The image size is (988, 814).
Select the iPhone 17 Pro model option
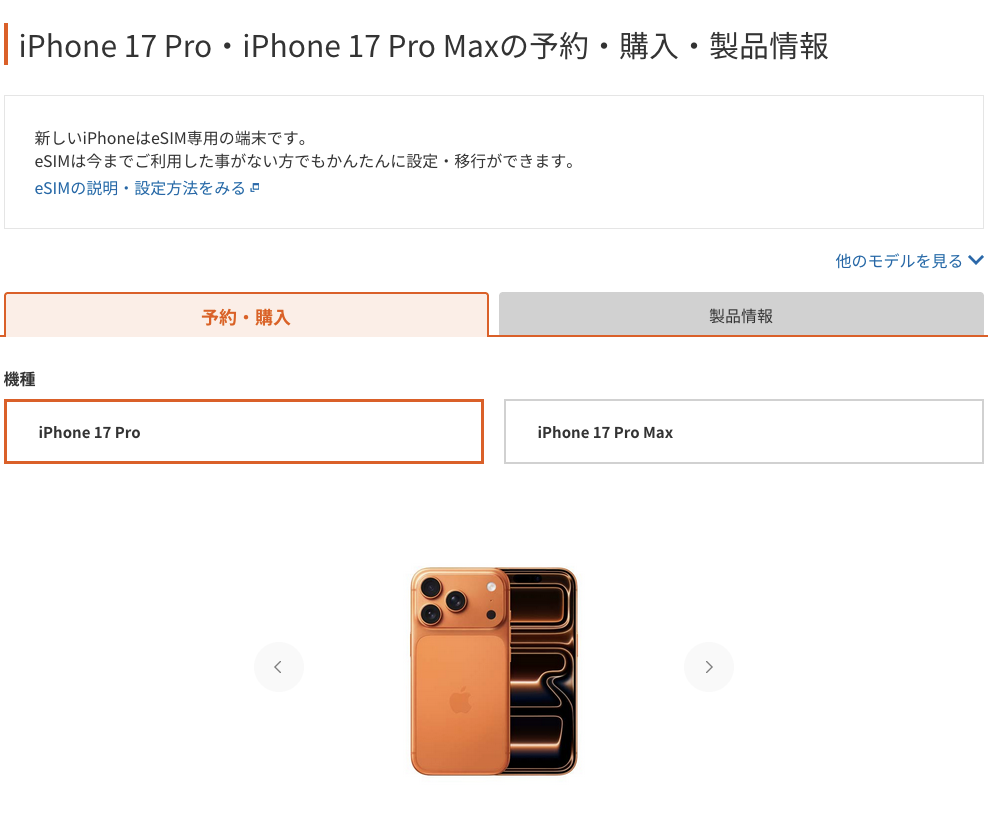pyautogui.click(x=244, y=432)
